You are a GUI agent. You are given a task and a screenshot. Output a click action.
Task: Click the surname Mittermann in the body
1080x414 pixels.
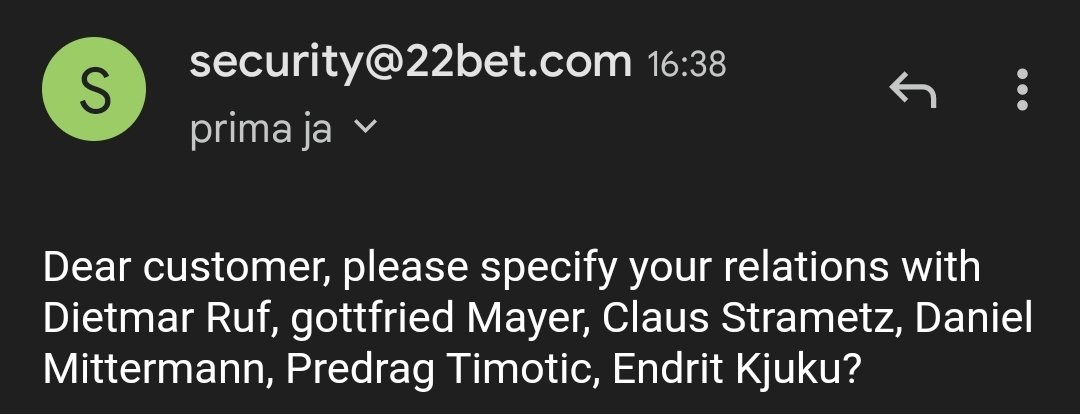(x=155, y=369)
